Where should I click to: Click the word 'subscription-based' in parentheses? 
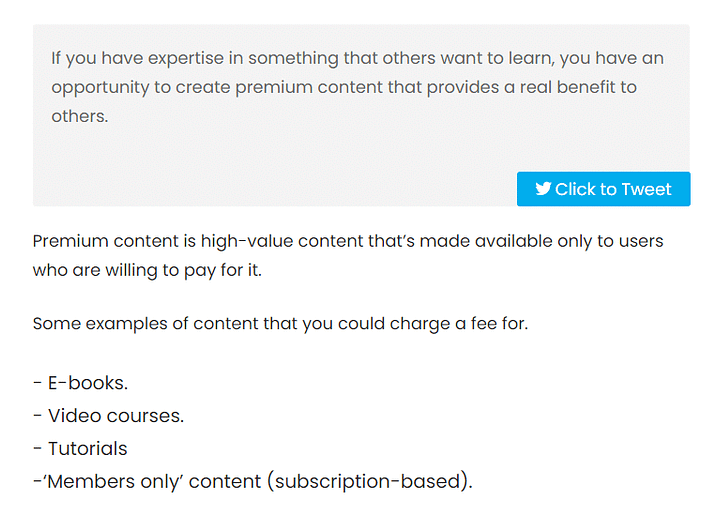(368, 482)
